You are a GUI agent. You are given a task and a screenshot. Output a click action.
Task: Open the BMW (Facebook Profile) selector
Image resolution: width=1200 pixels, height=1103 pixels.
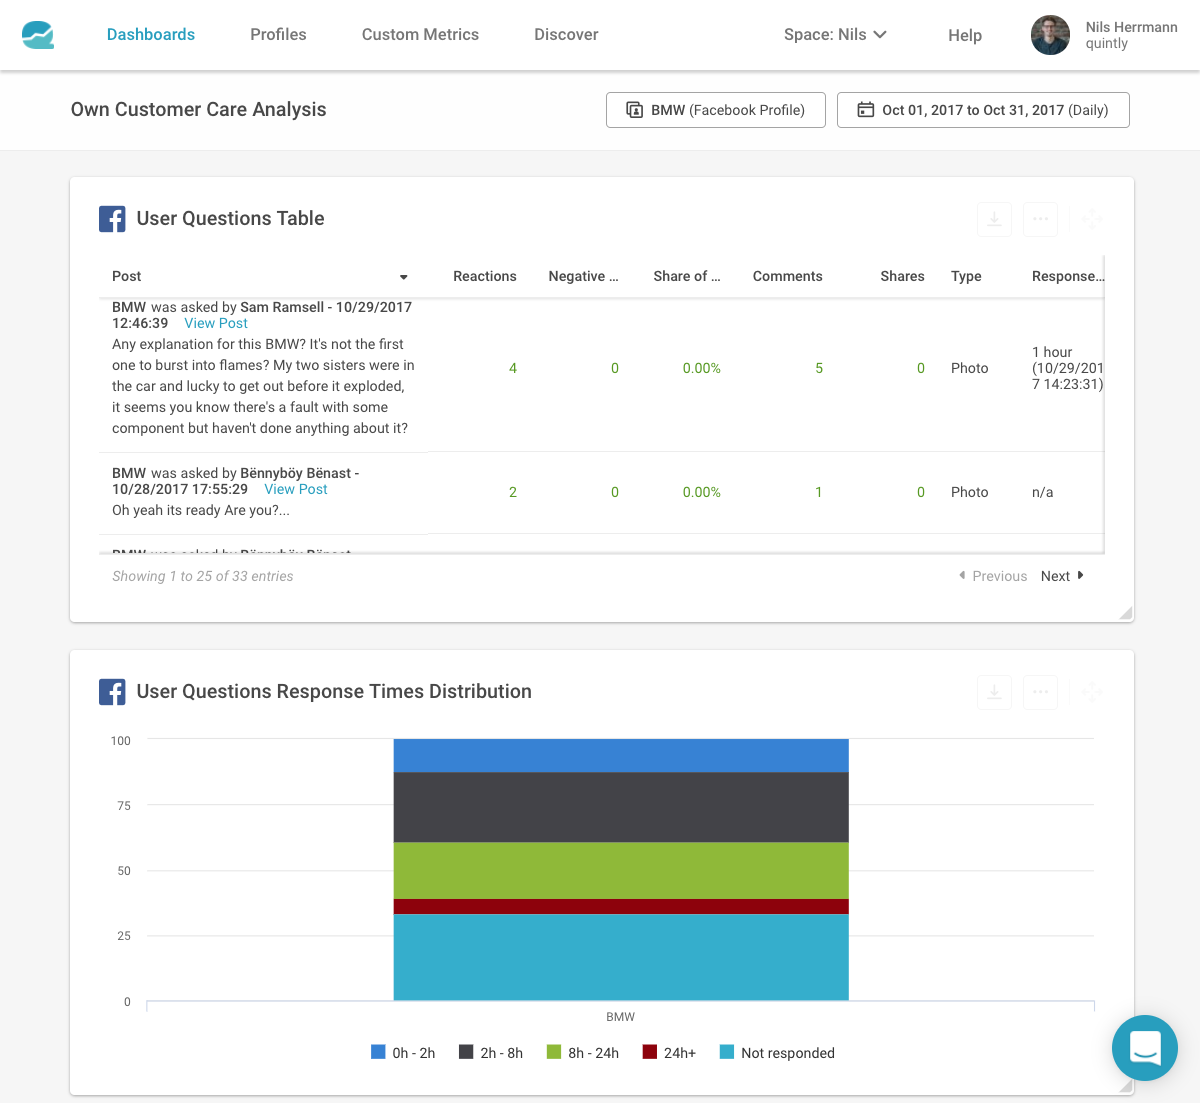tap(716, 110)
